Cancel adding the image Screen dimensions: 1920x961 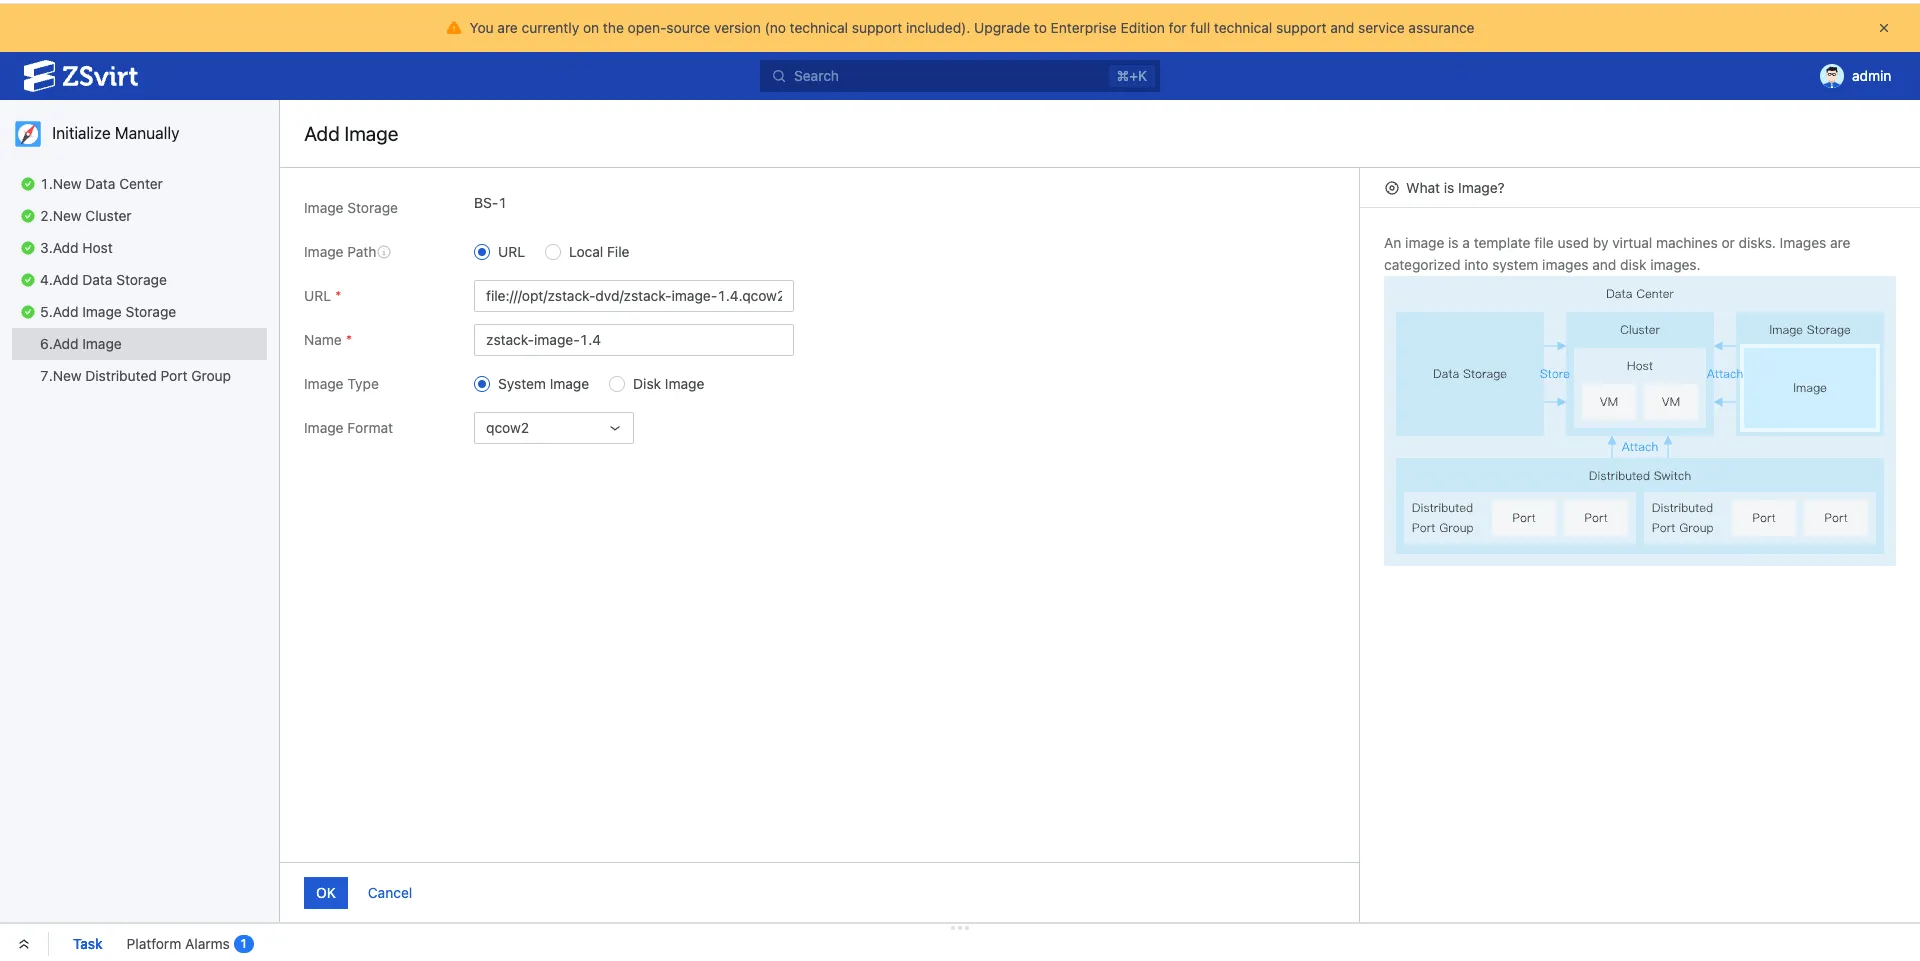tap(390, 893)
